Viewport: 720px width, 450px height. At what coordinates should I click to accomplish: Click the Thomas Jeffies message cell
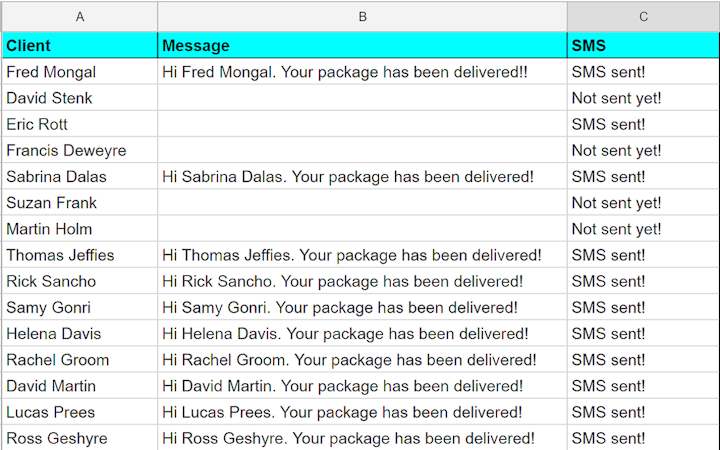(x=362, y=255)
